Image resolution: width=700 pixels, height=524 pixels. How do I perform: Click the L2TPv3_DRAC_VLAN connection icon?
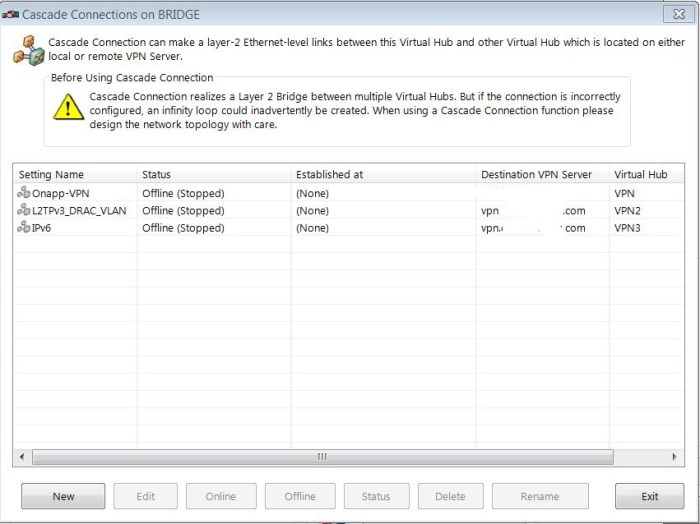[24, 211]
